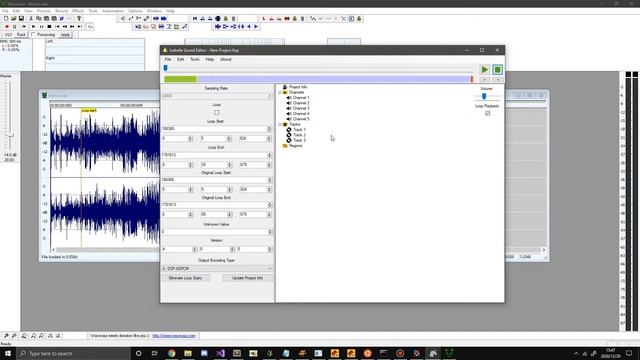Click go-to-end icon in Wavosaur transport
The image size is (640, 360).
tap(80, 27)
